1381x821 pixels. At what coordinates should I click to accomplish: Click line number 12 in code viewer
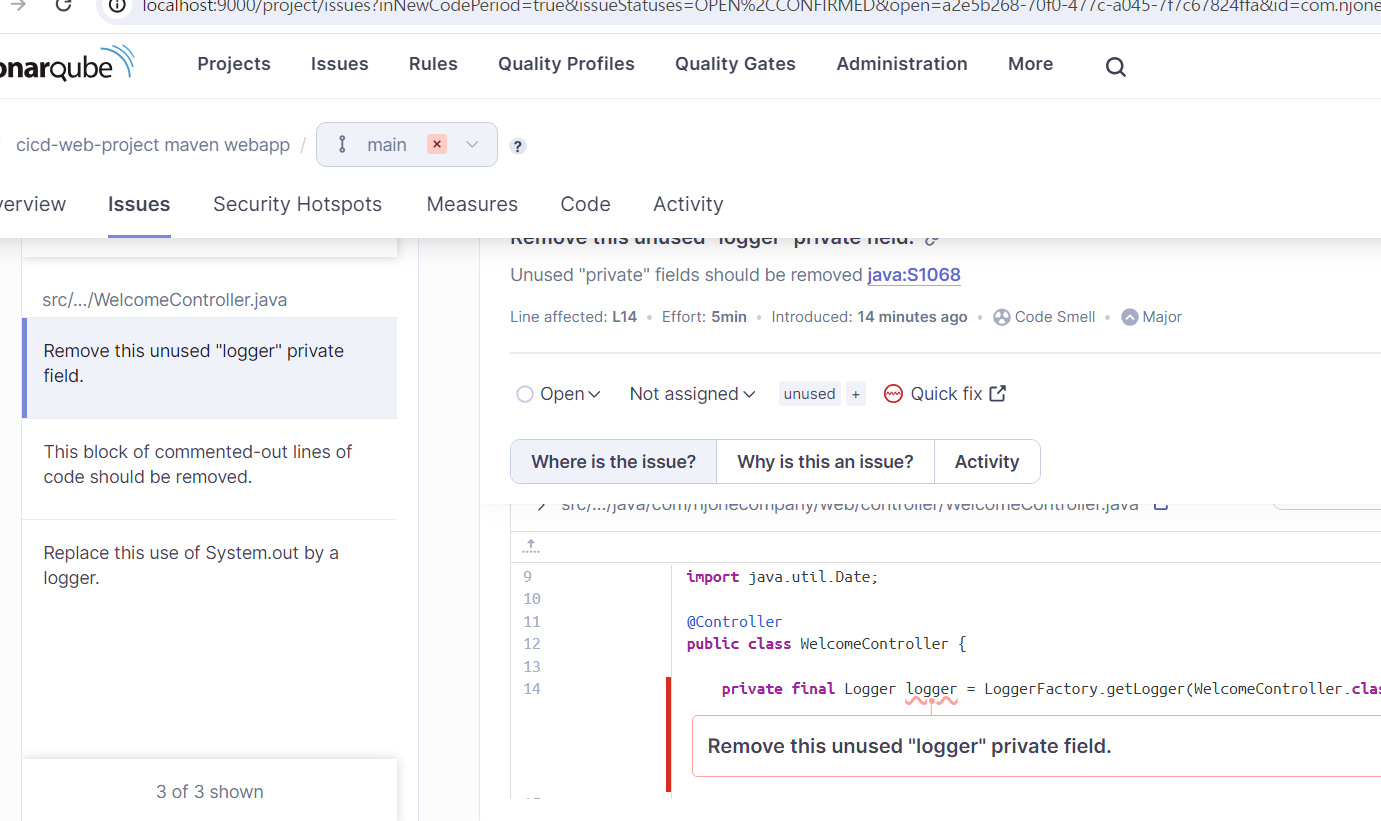(x=531, y=644)
